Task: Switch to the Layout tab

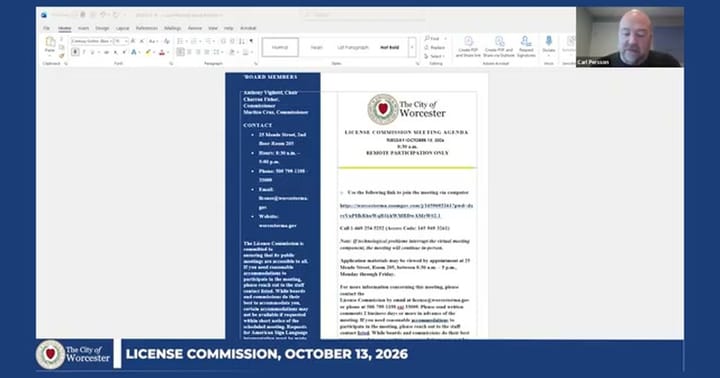Action: (x=122, y=28)
